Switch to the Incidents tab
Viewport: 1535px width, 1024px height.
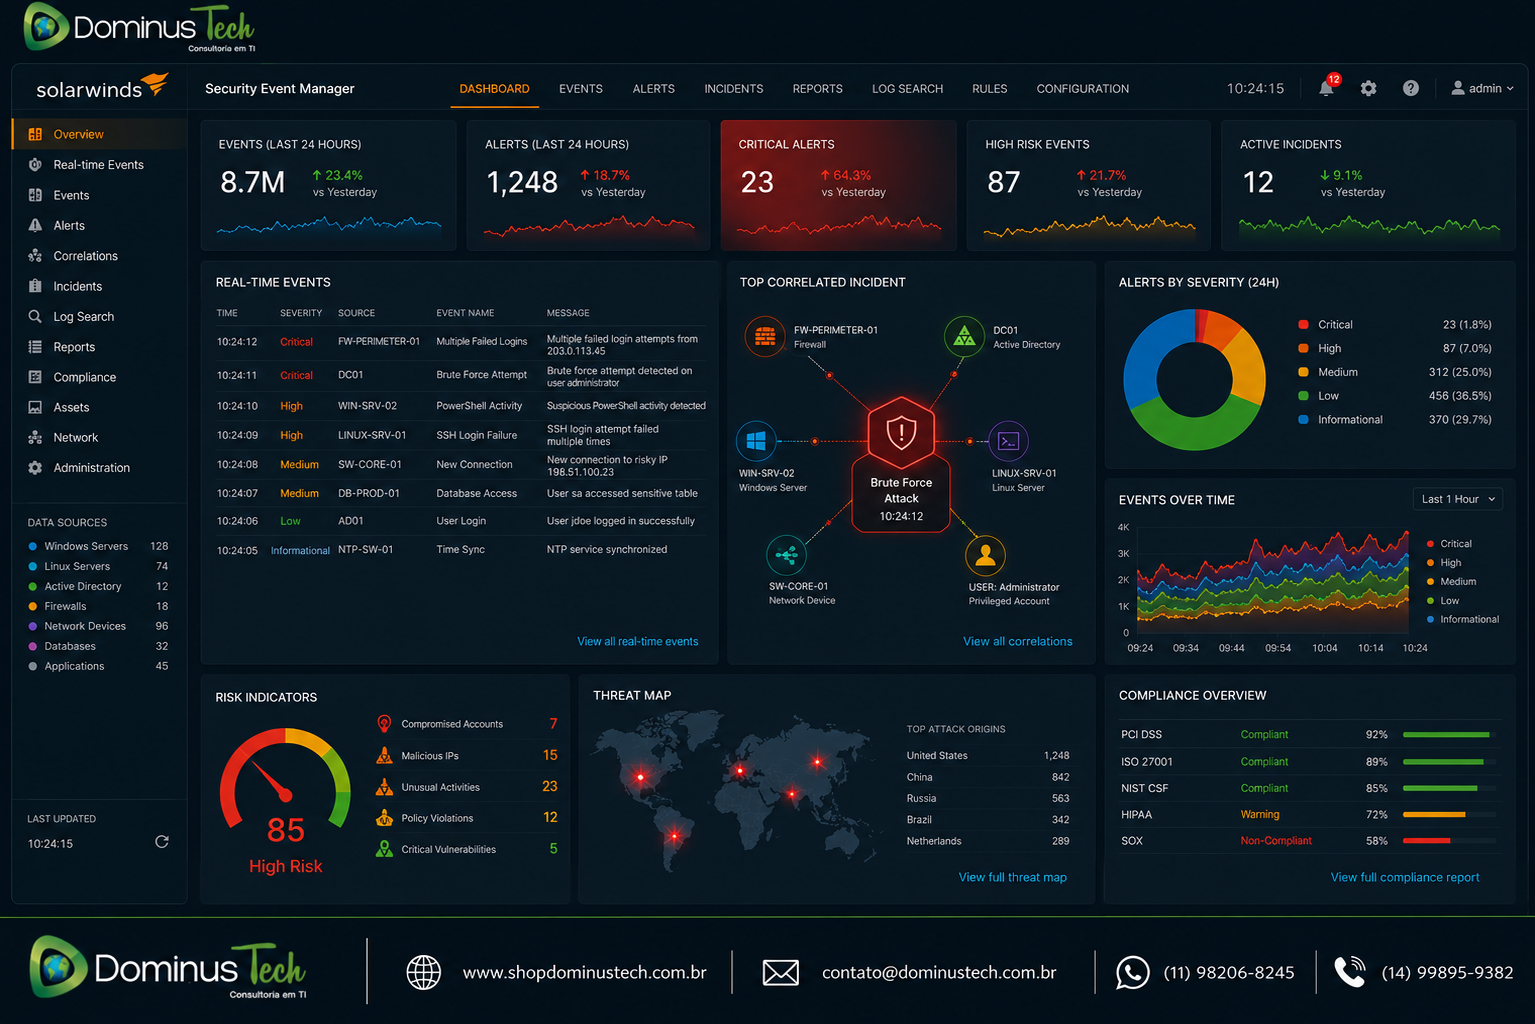734,89
